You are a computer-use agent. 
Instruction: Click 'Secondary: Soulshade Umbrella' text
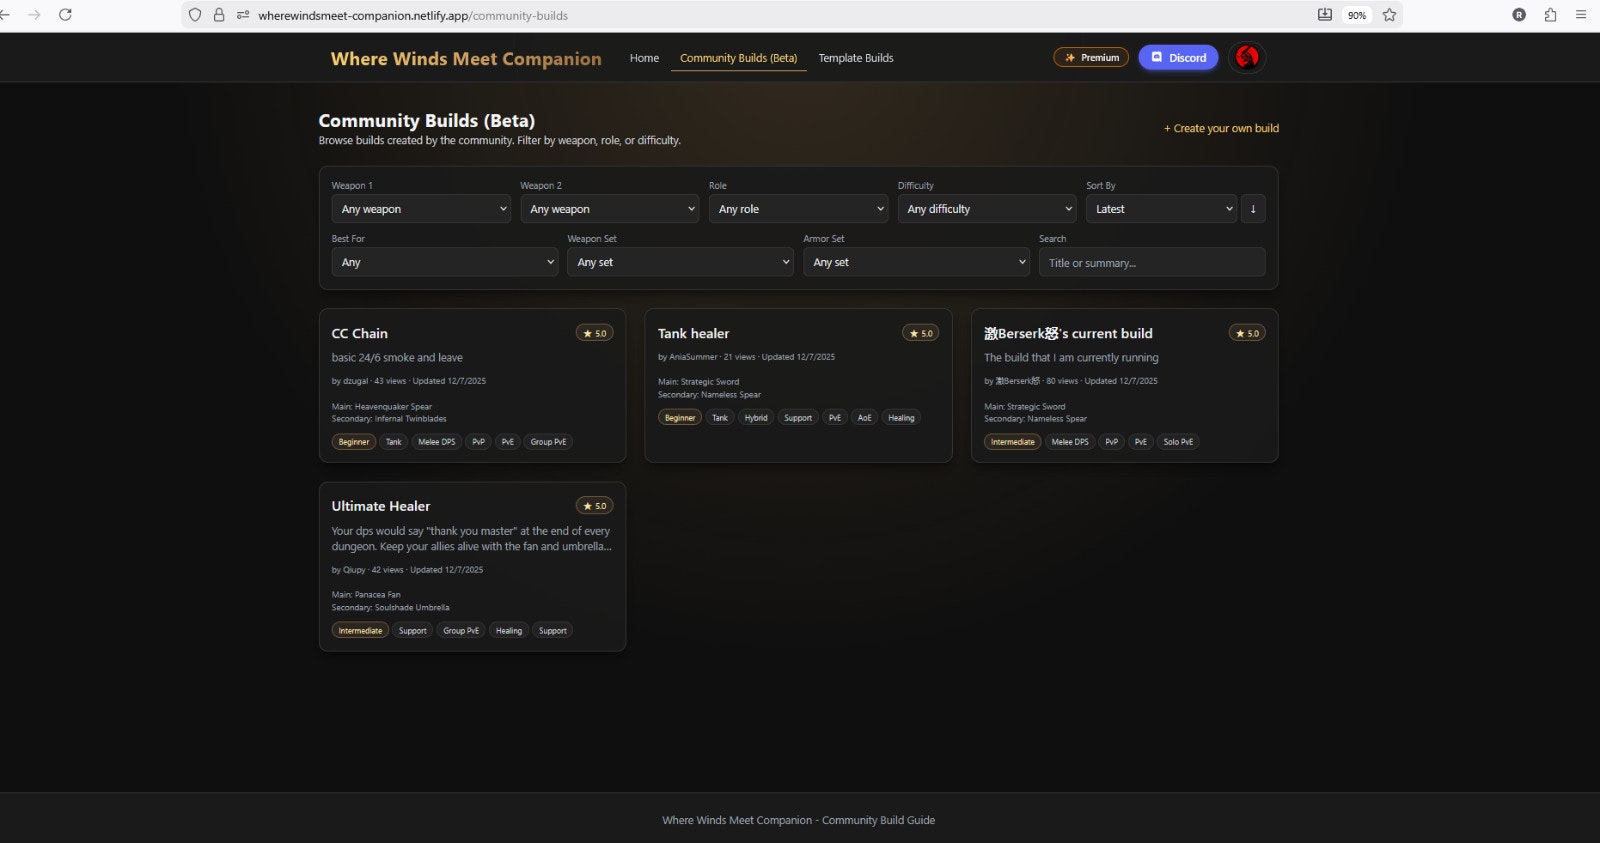[x=391, y=608]
